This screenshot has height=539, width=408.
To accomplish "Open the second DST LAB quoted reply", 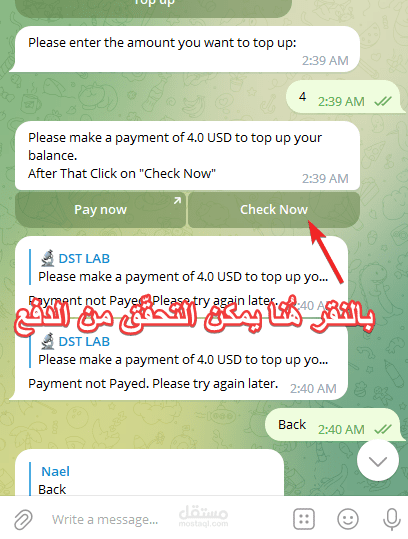I will pos(179,351).
